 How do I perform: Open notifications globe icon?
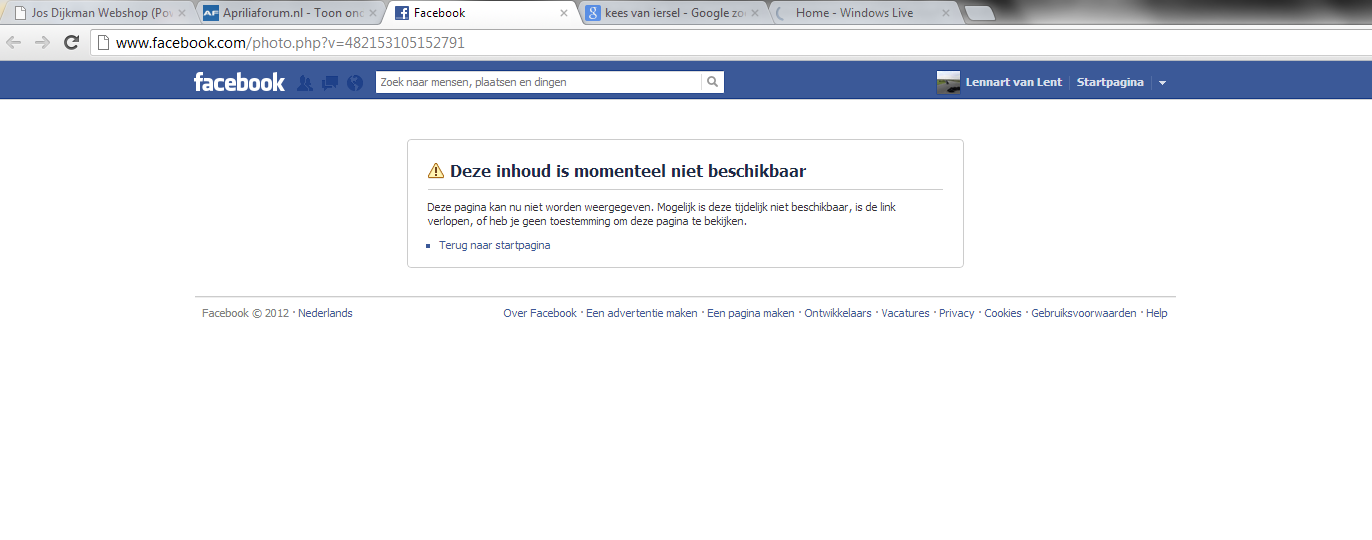point(355,83)
